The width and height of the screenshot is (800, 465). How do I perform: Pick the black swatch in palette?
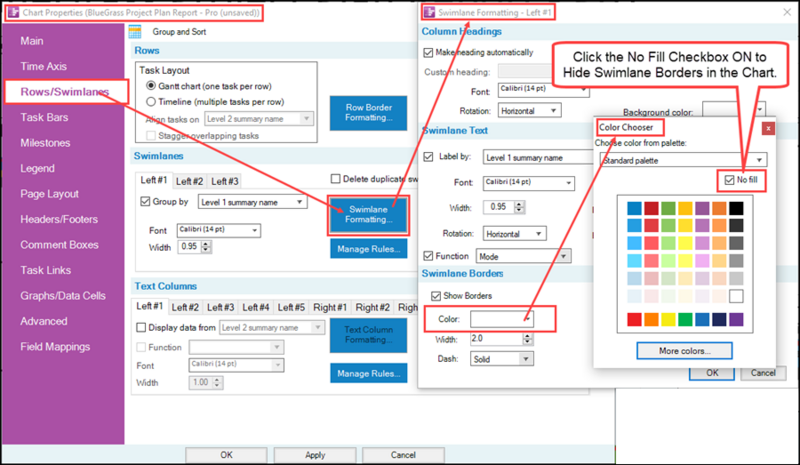736,208
